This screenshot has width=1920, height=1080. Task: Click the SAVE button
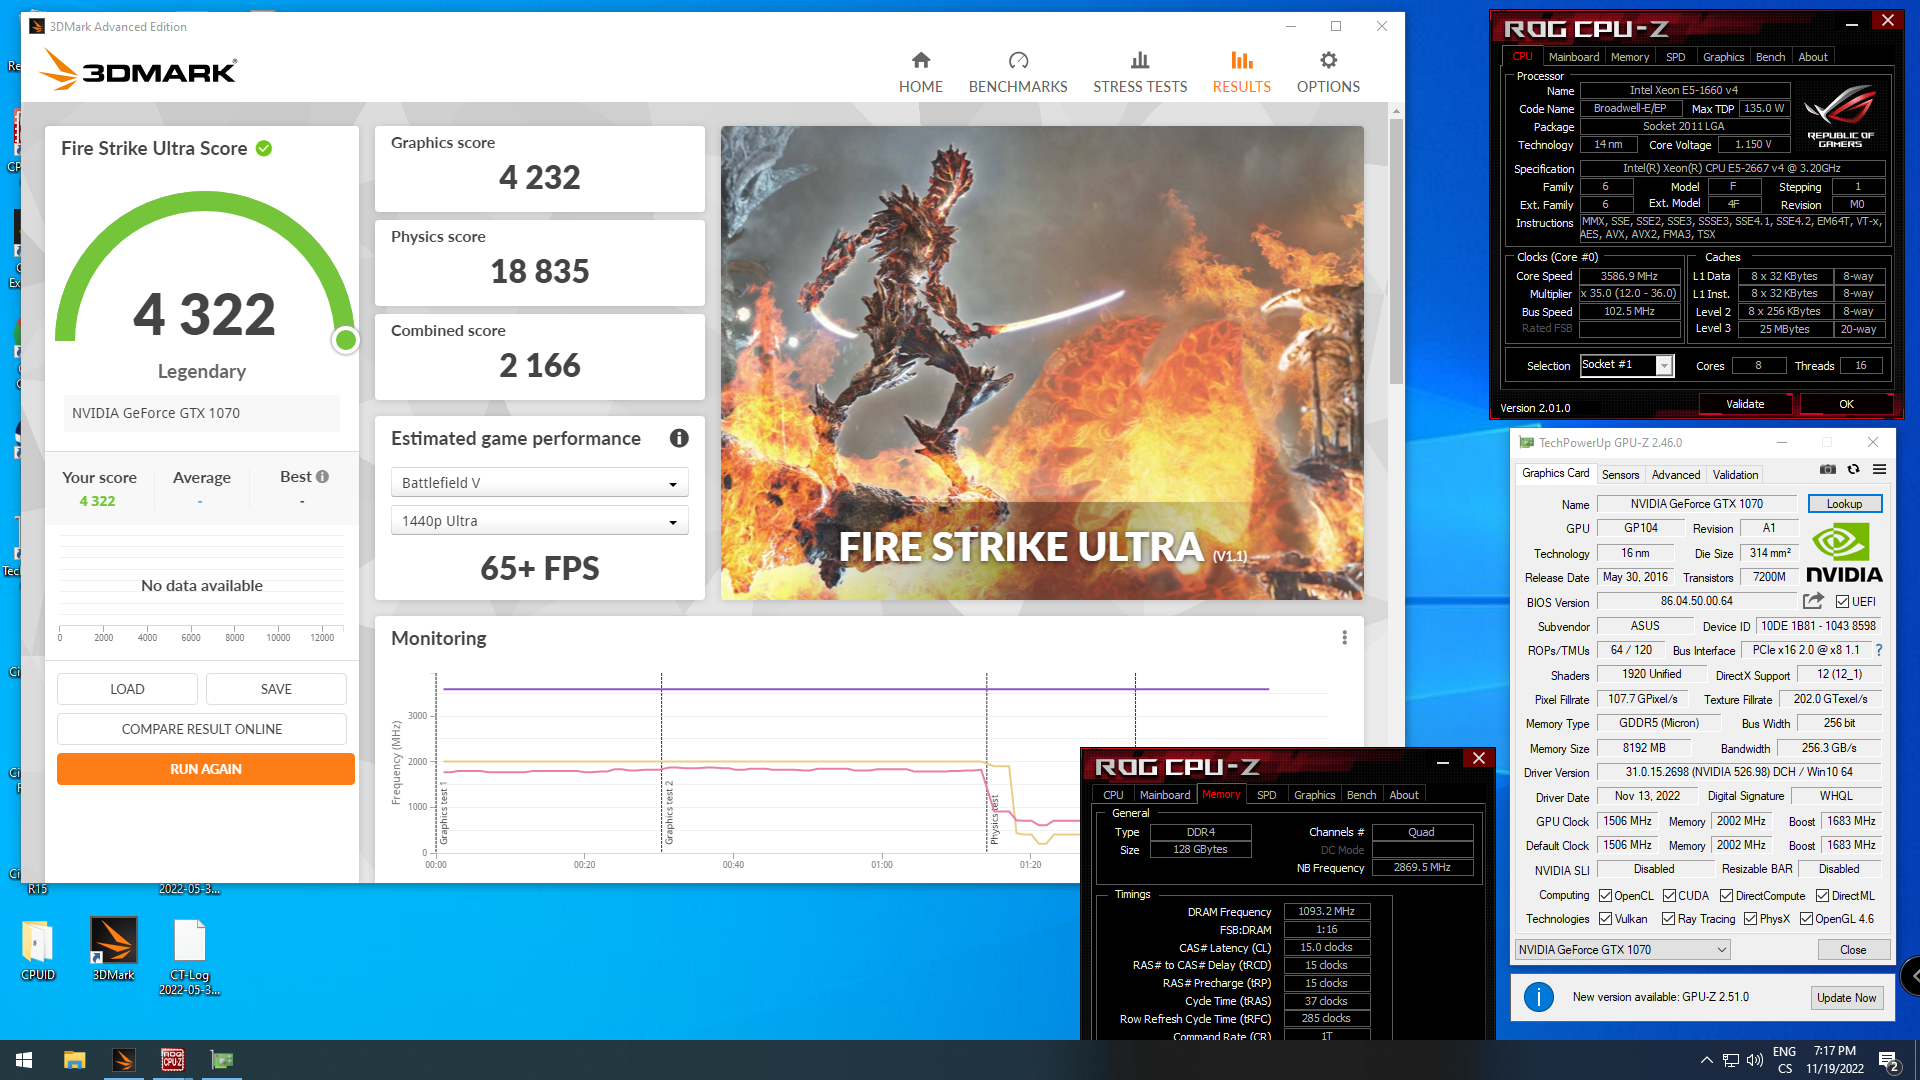[x=276, y=689]
